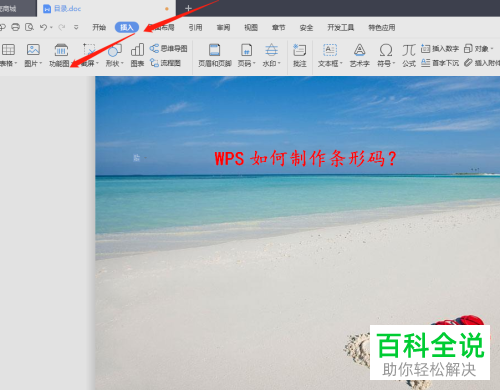Open the quick access customize dropdown
The image size is (500, 390).
76,27
